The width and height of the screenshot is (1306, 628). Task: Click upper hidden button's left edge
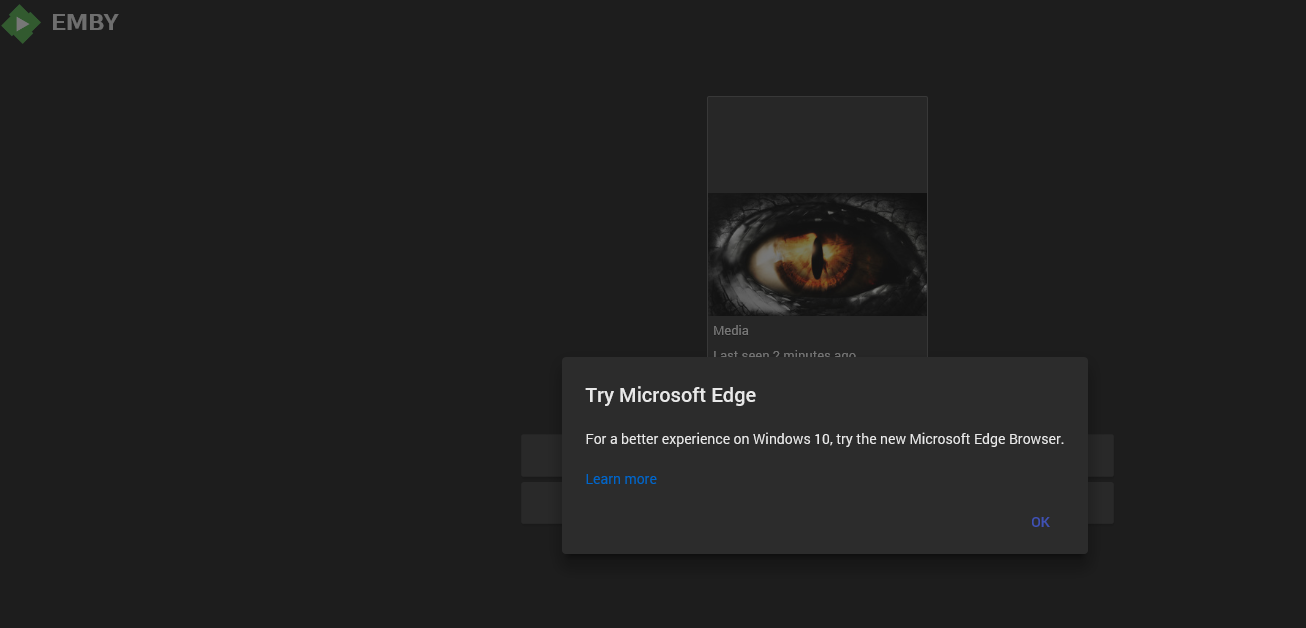[540, 455]
